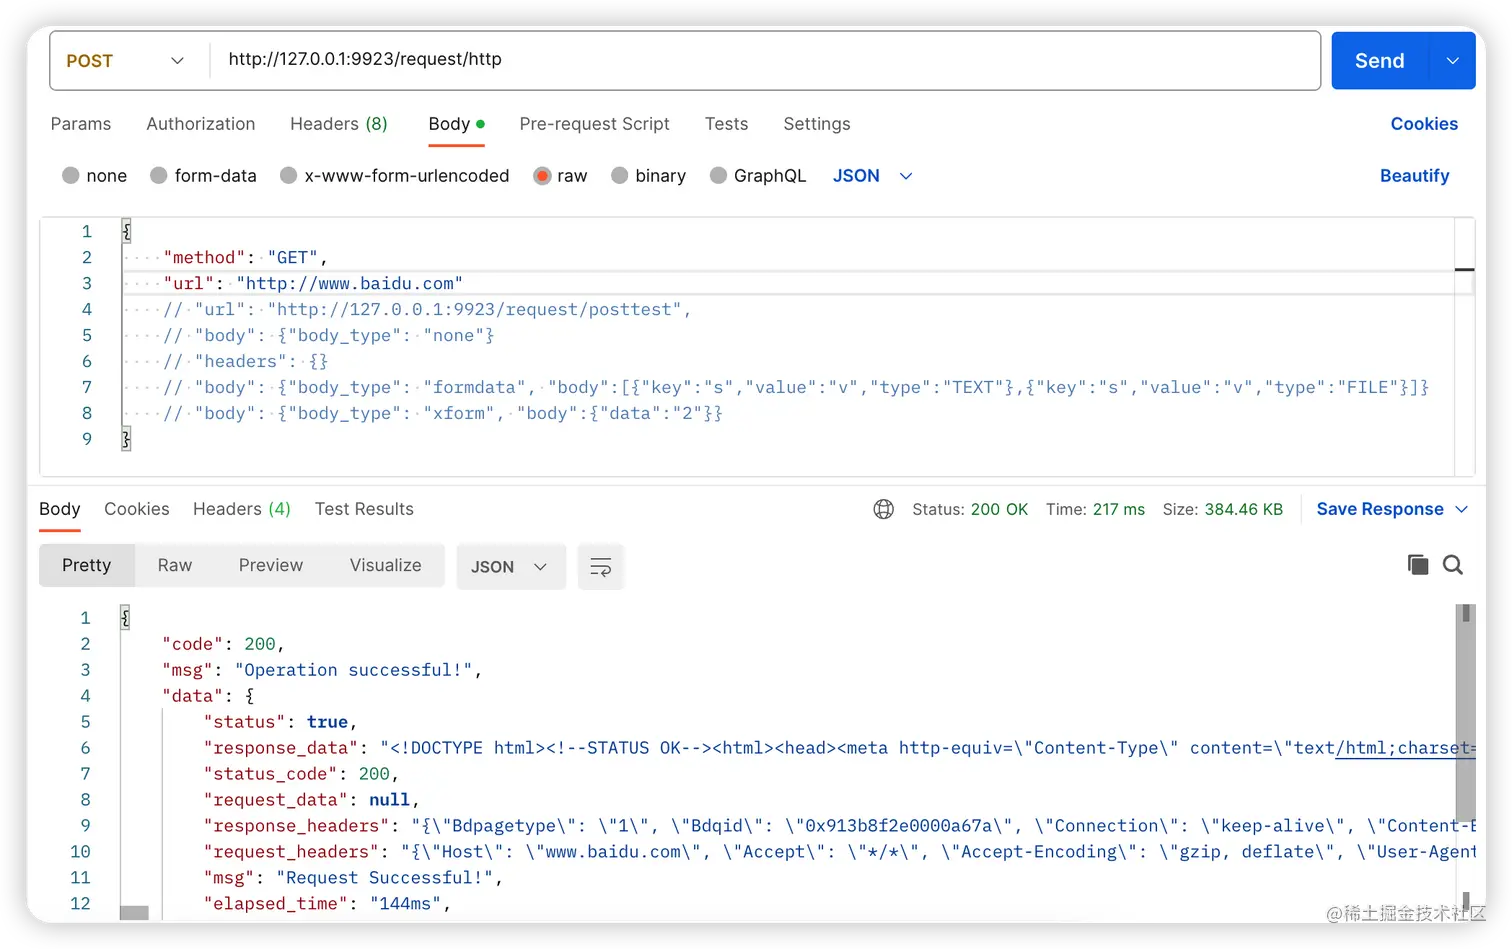Viewport: 1512px width, 949px height.
Task: Click the "request_data": null line
Action: click(311, 800)
